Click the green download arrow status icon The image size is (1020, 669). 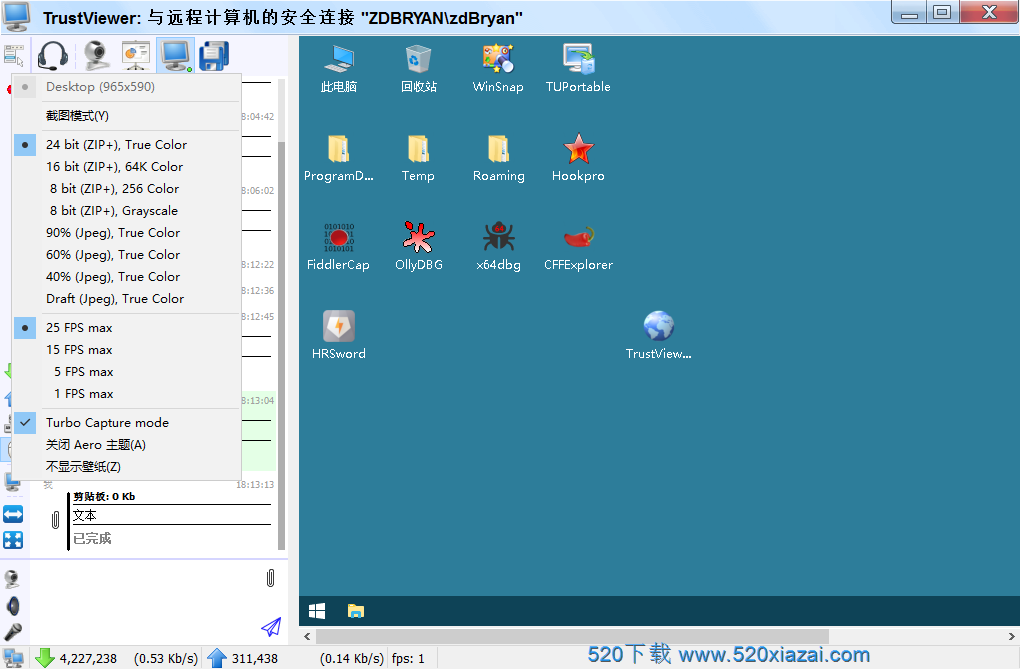point(45,658)
